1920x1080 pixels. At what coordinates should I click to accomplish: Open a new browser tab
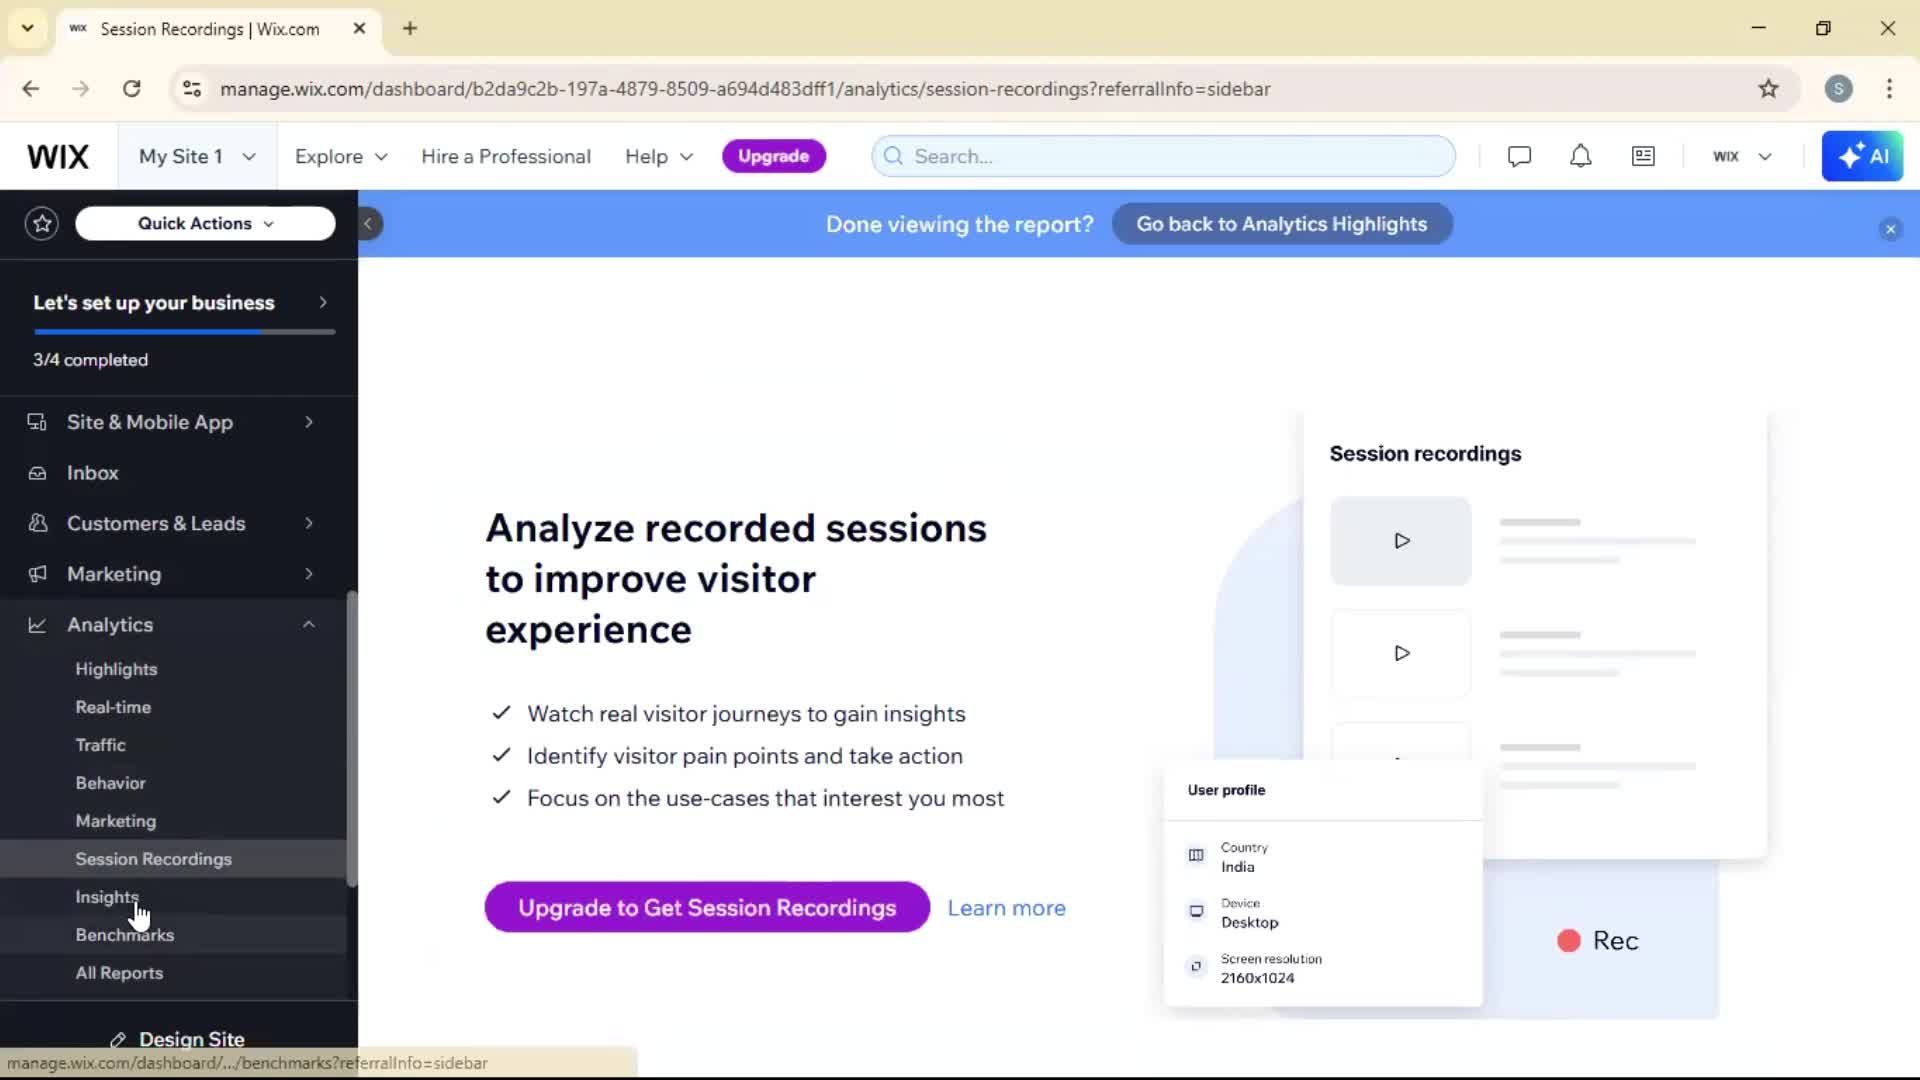click(410, 28)
